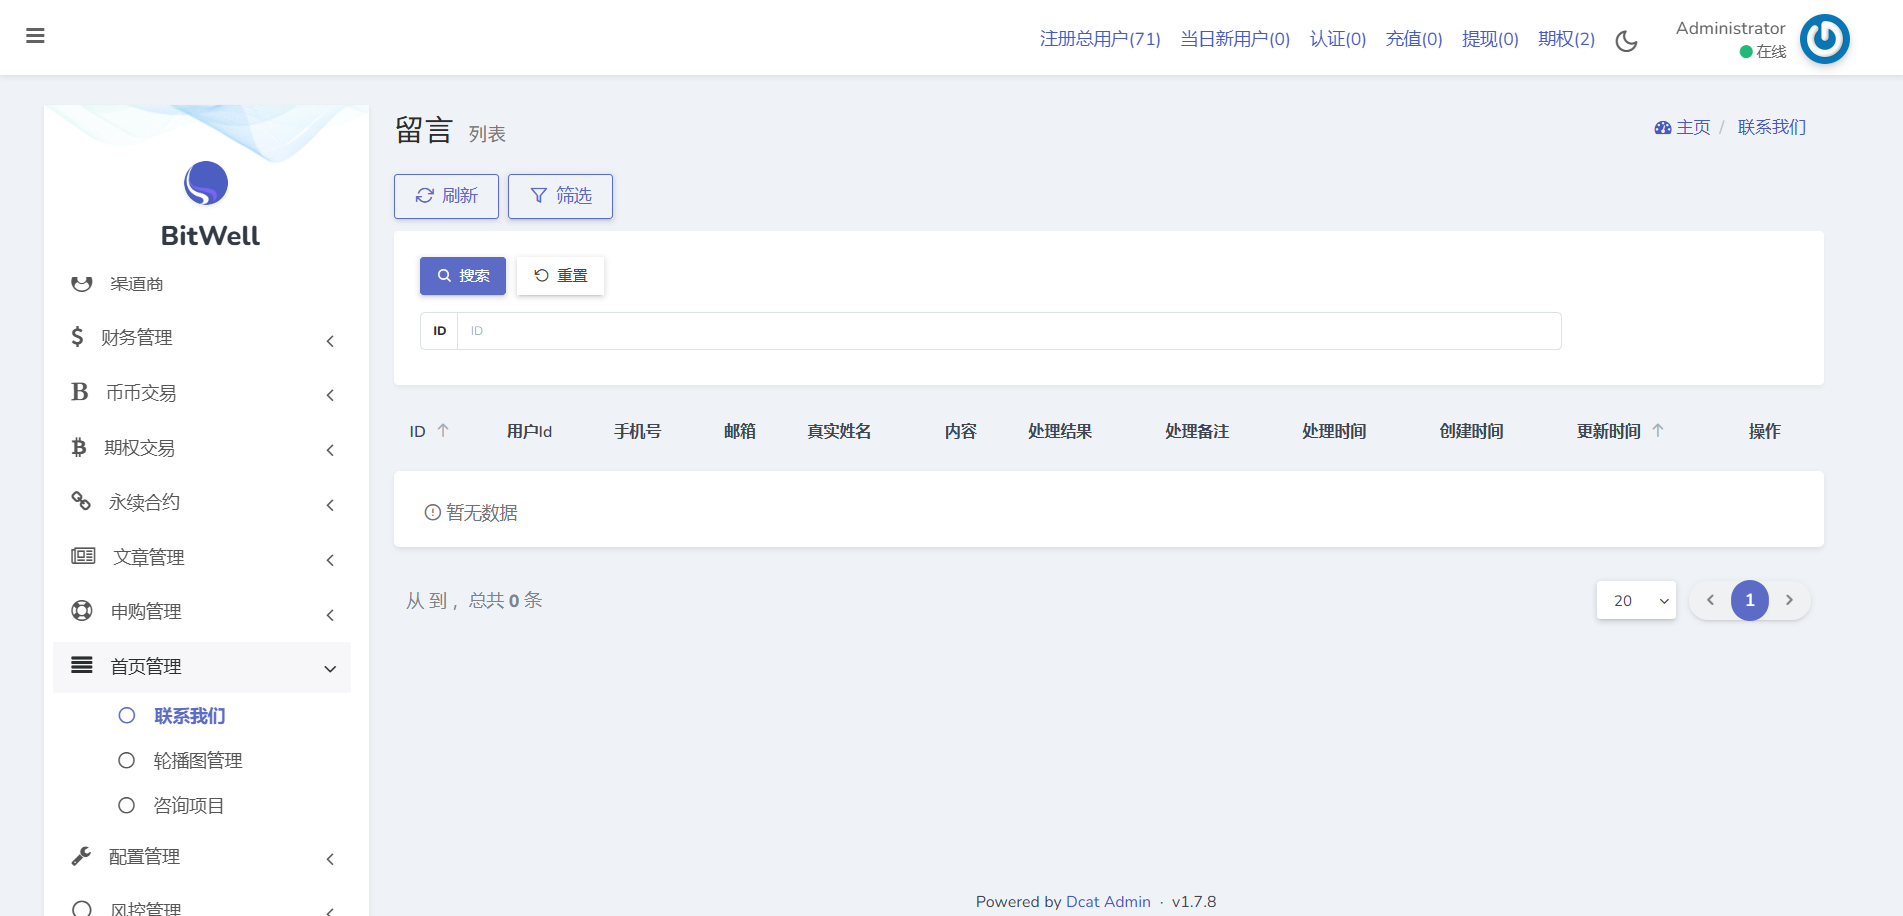Screen dimensions: 1903x916
Task: Click the 注册总用户(71) link
Action: (x=1099, y=39)
